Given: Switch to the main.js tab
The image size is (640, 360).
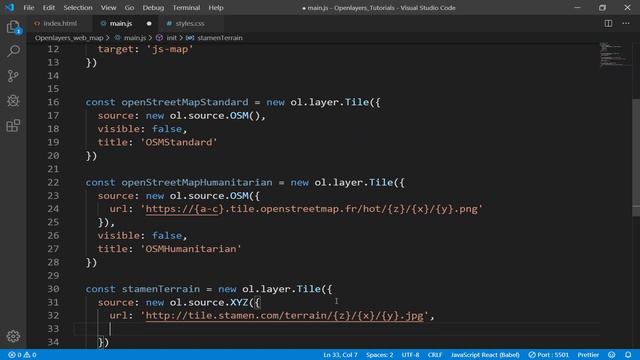Looking at the screenshot, I should tap(121, 24).
